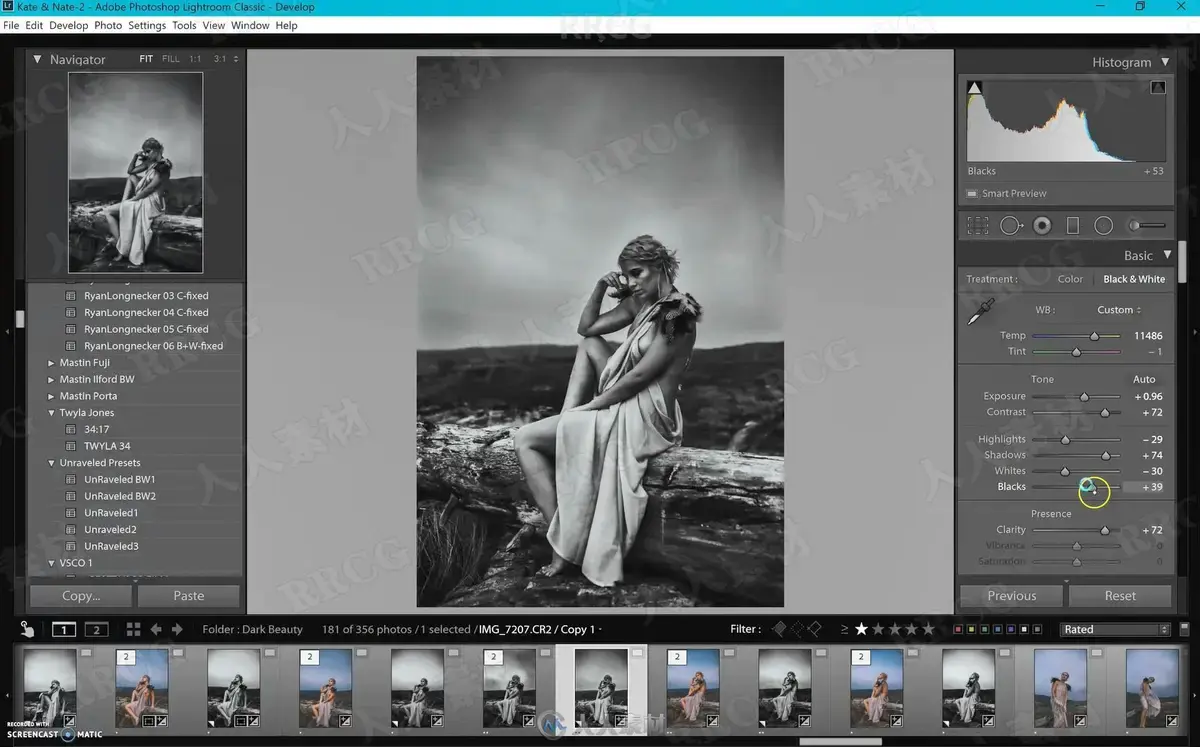
Task: Pick the White Balance eyedropper tool
Action: click(x=979, y=312)
